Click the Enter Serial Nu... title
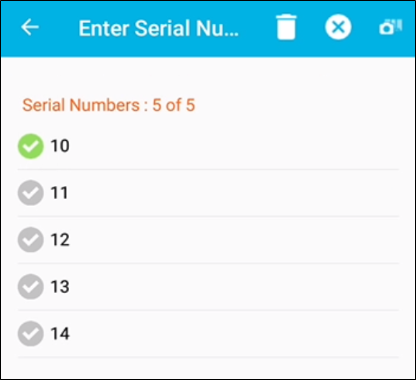The height and width of the screenshot is (380, 416). [159, 28]
